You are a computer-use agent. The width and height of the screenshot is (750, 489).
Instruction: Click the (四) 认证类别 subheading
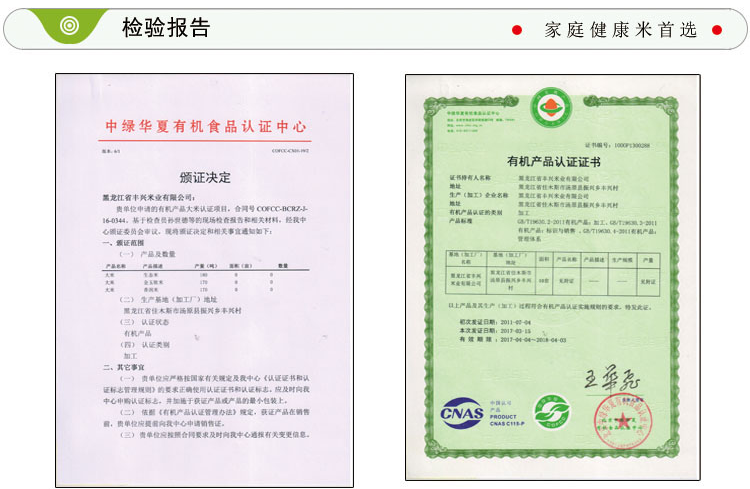point(144,345)
